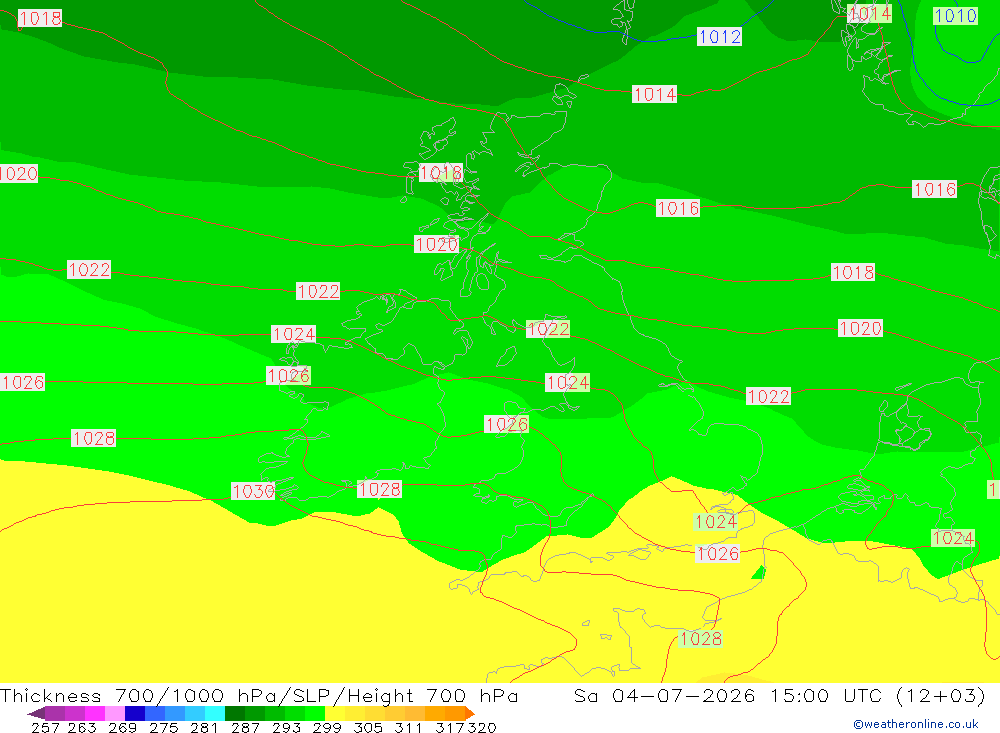Click the 275 legend value

click(x=163, y=727)
